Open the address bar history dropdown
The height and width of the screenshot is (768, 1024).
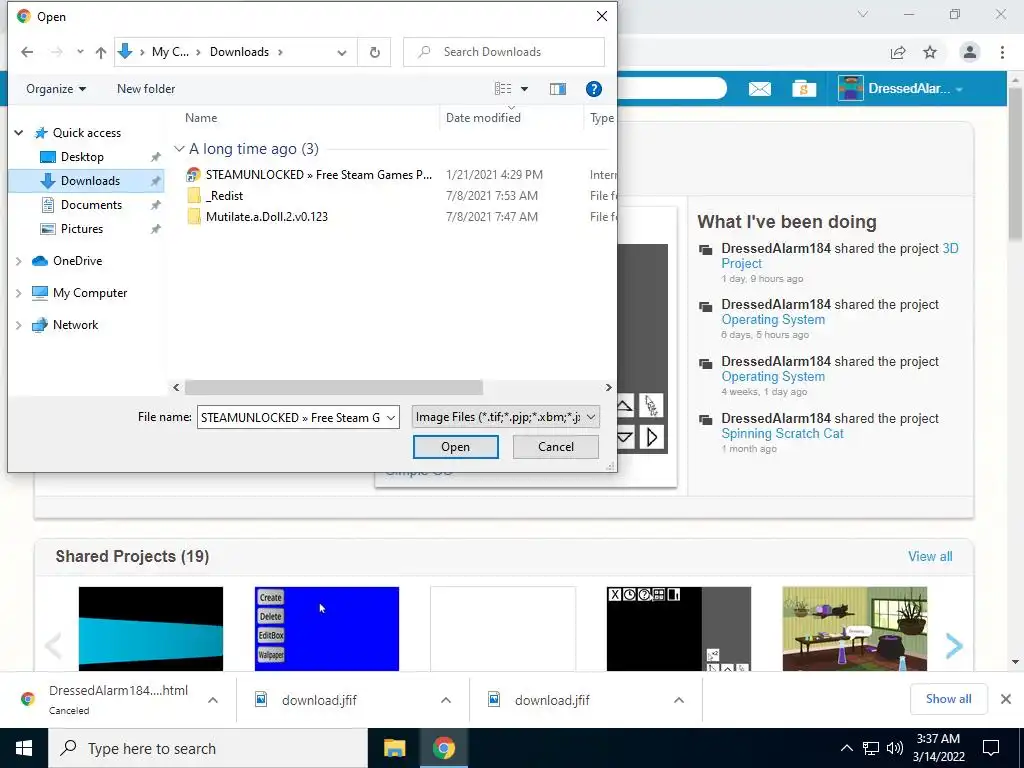(x=342, y=52)
